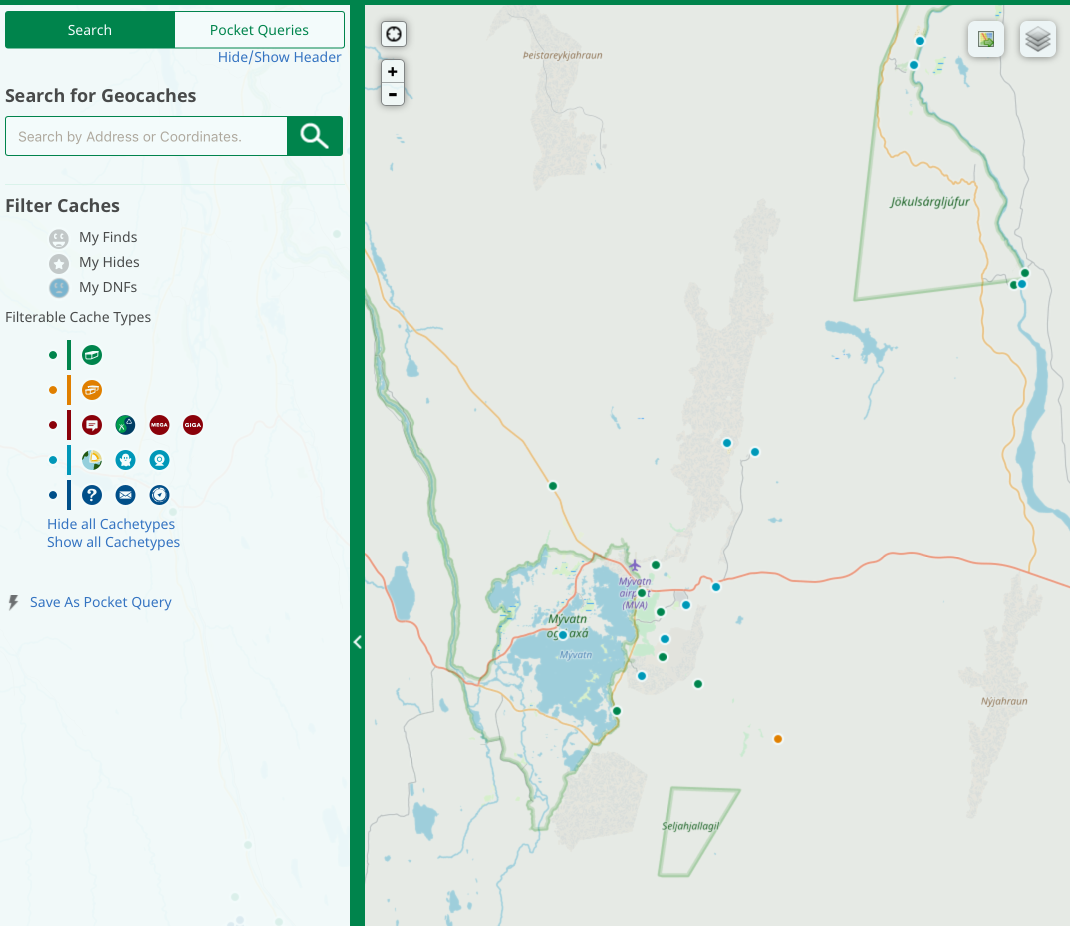Click the Mývatn airport plane icon
This screenshot has height=926, width=1070.
[635, 565]
